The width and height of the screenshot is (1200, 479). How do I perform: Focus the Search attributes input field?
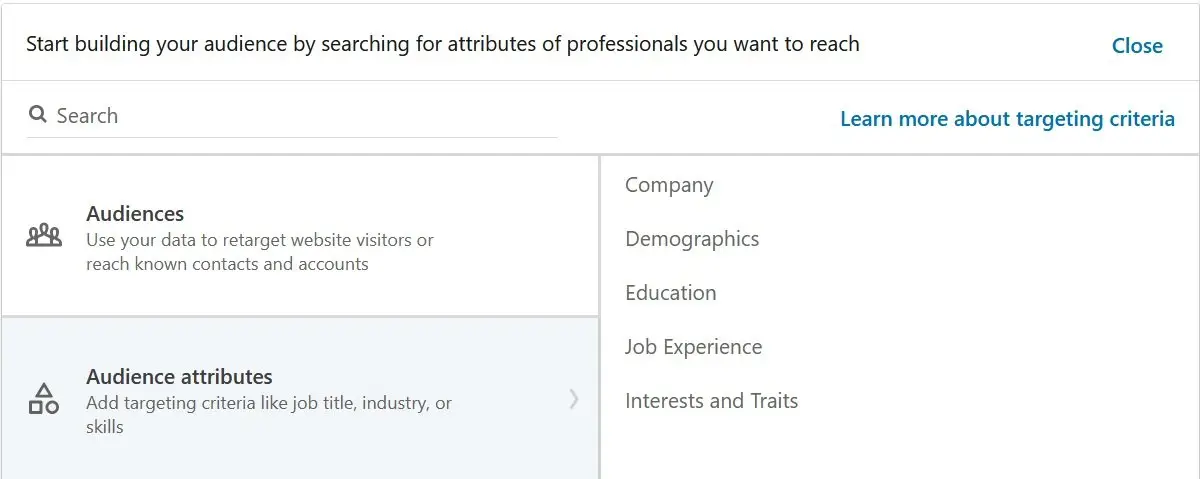tap(291, 116)
